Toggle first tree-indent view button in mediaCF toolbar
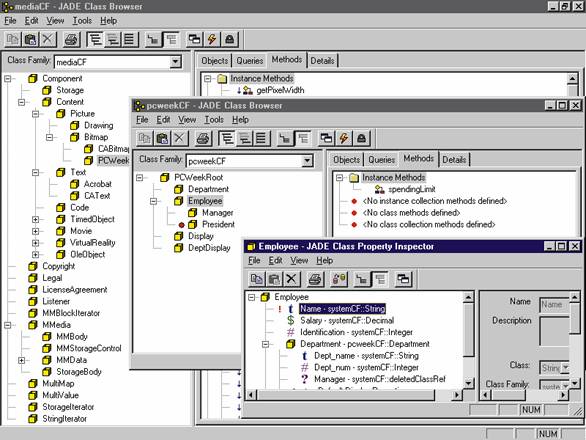The width and height of the screenshot is (586, 440). (x=95, y=39)
